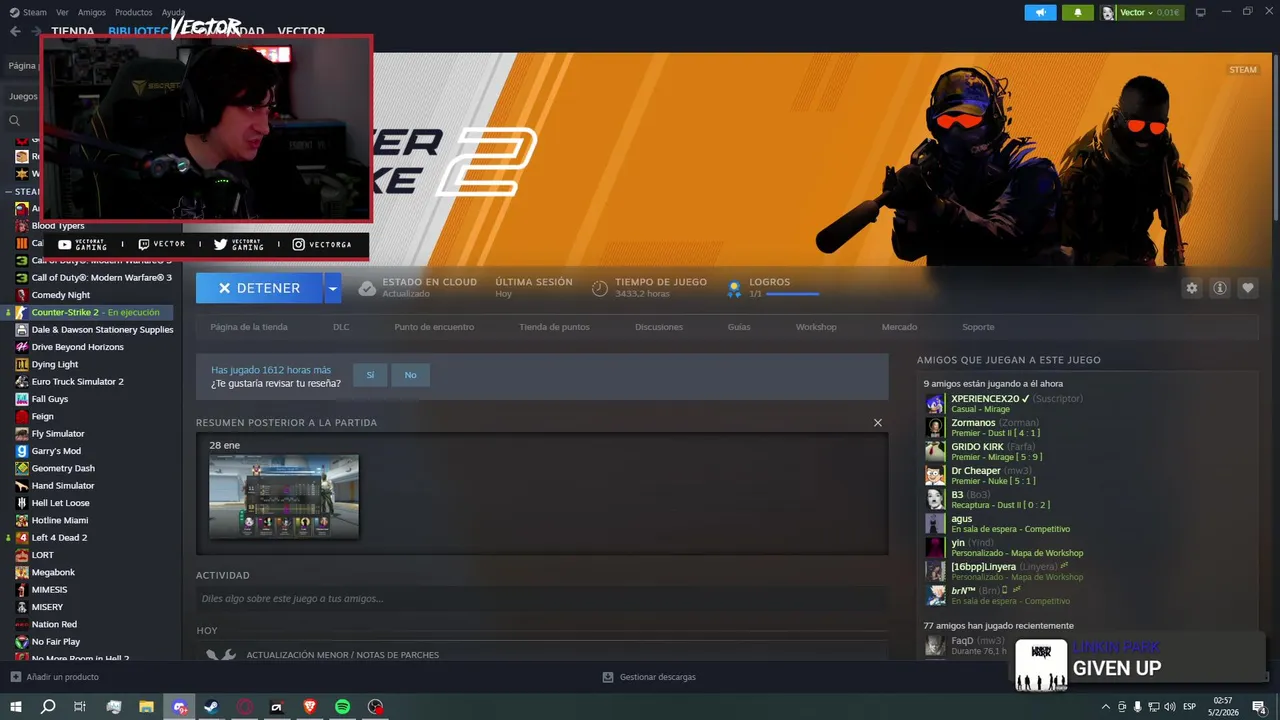Open the 28 ene match screenshot thumbnail
The image size is (1280, 720).
coord(284,497)
